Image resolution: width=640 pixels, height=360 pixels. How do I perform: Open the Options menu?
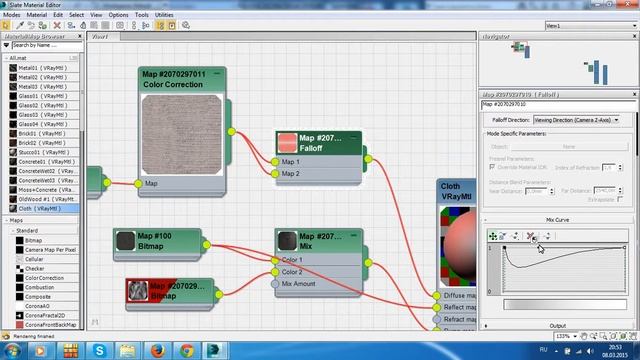pos(118,15)
